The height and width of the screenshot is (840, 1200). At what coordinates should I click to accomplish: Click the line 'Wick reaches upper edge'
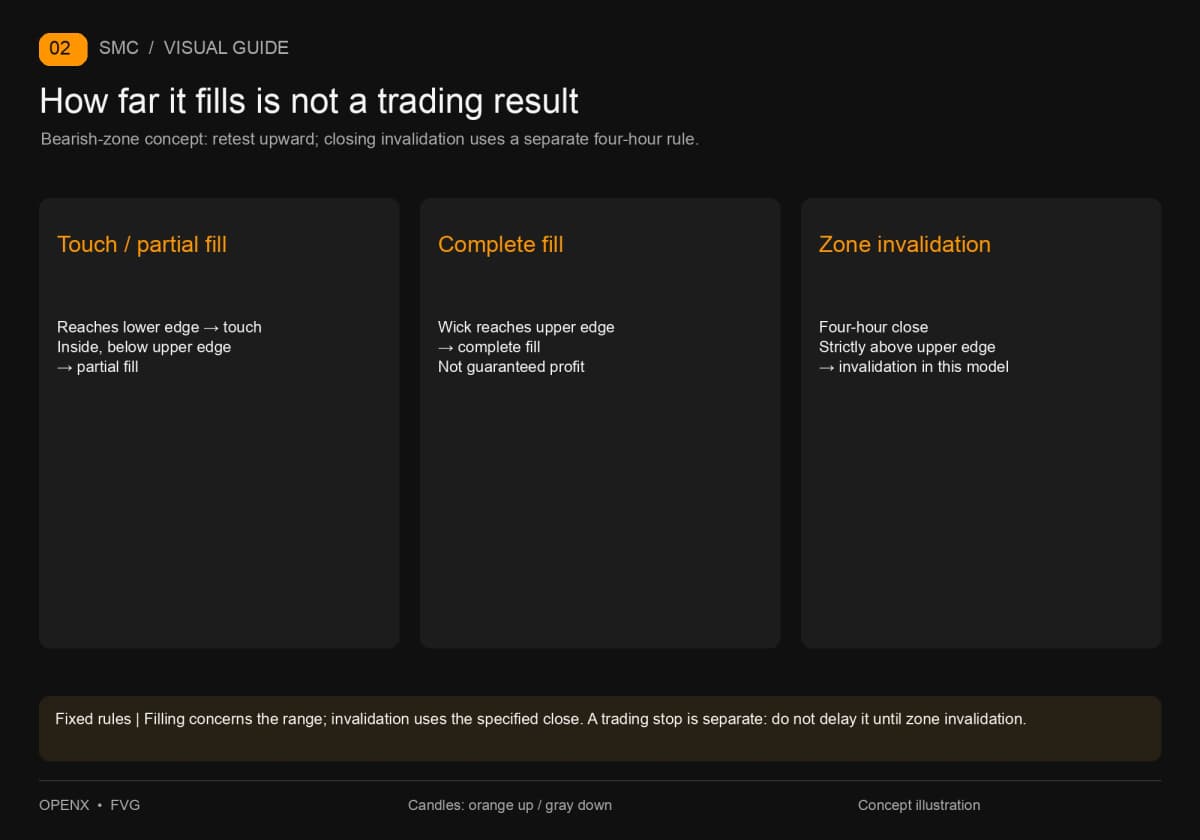[x=526, y=327]
